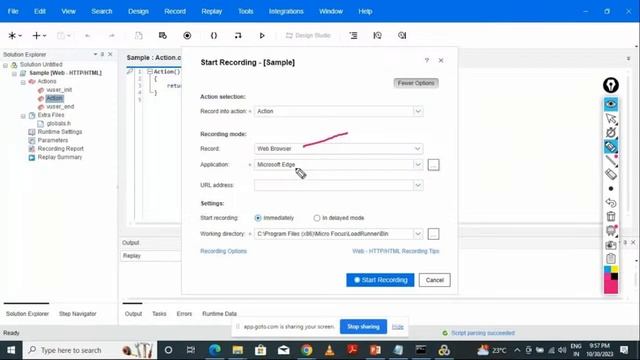Open Record into action dropdown
This screenshot has height=360, width=640.
(418, 111)
